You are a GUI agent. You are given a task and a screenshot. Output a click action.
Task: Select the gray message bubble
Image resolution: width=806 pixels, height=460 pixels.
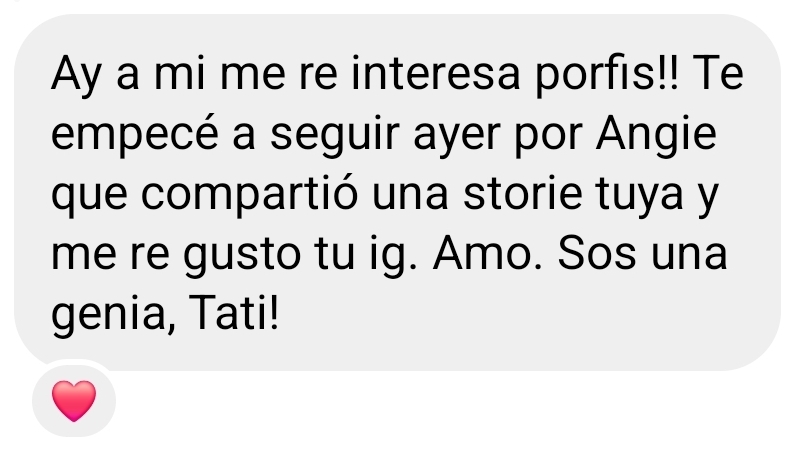pos(397,192)
